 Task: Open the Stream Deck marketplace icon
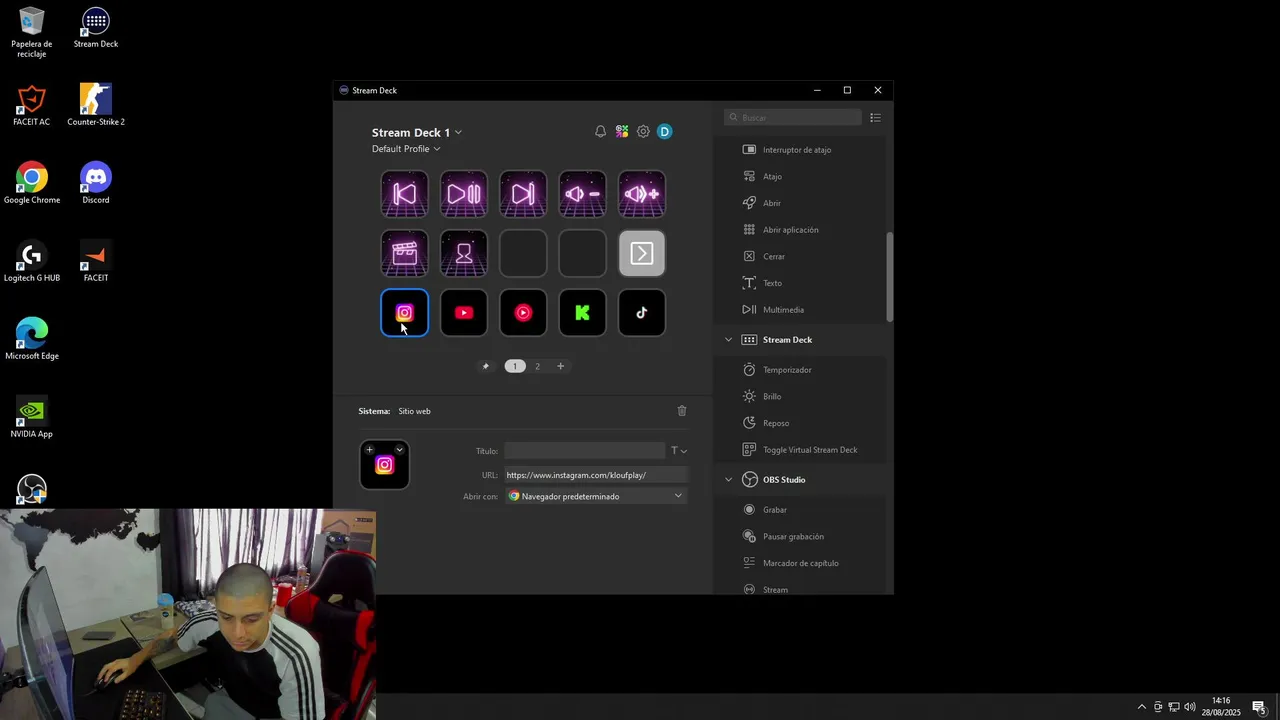coord(622,132)
